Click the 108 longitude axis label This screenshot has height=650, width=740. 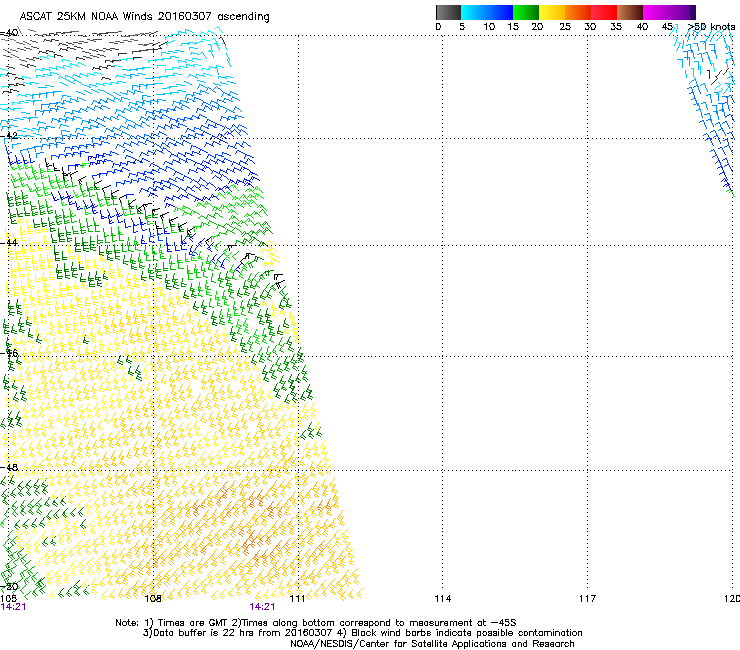(153, 599)
